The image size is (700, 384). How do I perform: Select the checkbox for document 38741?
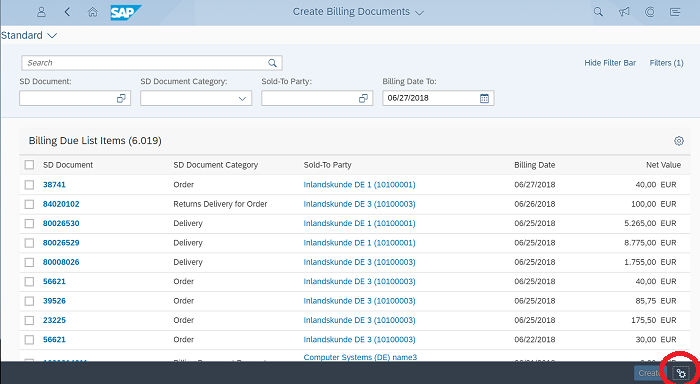29,184
